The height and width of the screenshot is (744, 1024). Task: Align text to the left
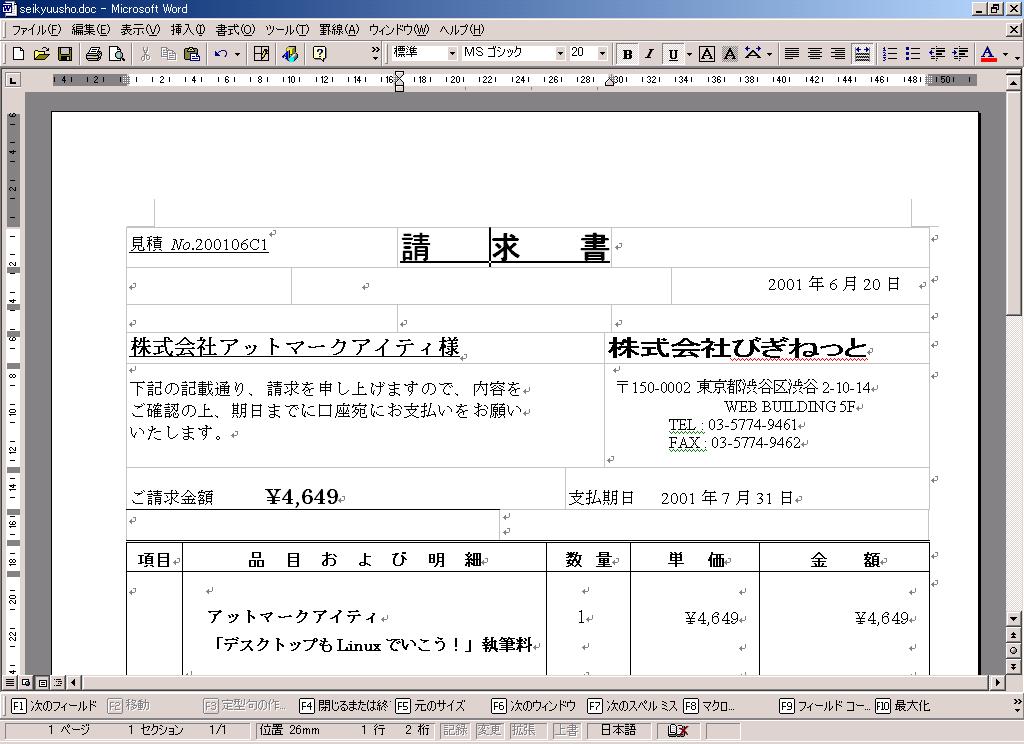pyautogui.click(x=792, y=54)
